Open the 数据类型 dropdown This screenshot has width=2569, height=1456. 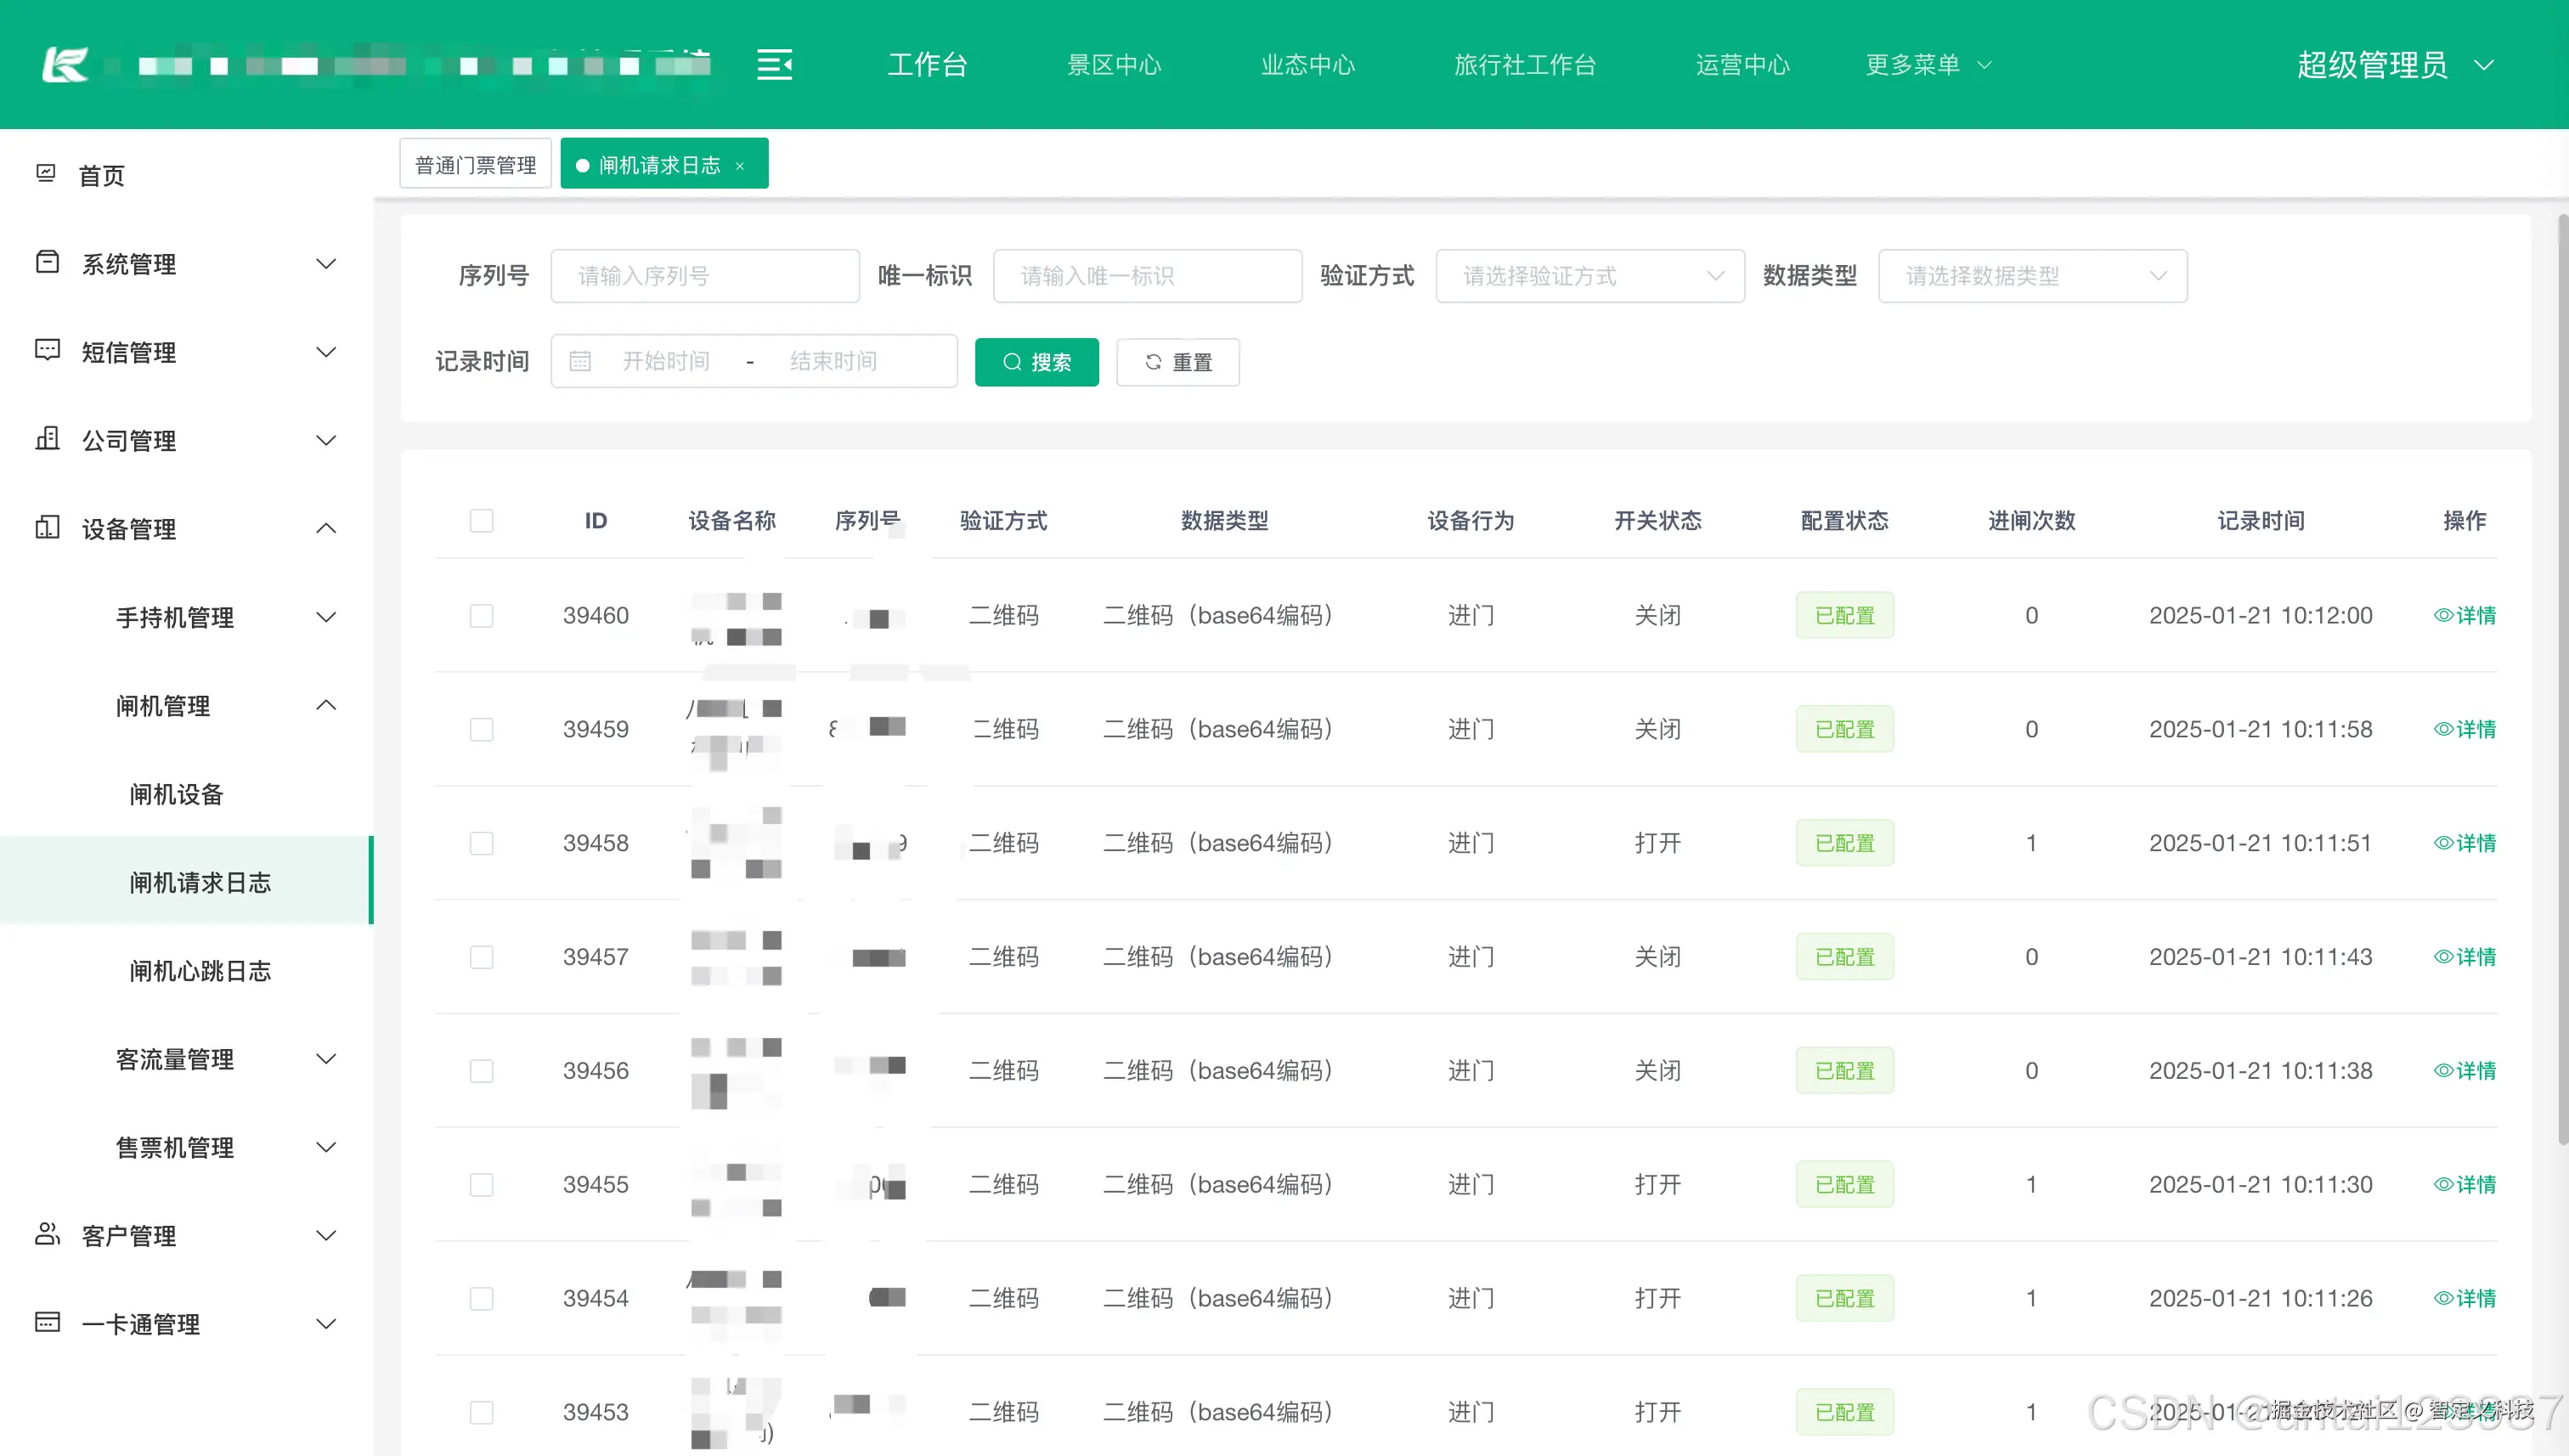tap(2031, 276)
